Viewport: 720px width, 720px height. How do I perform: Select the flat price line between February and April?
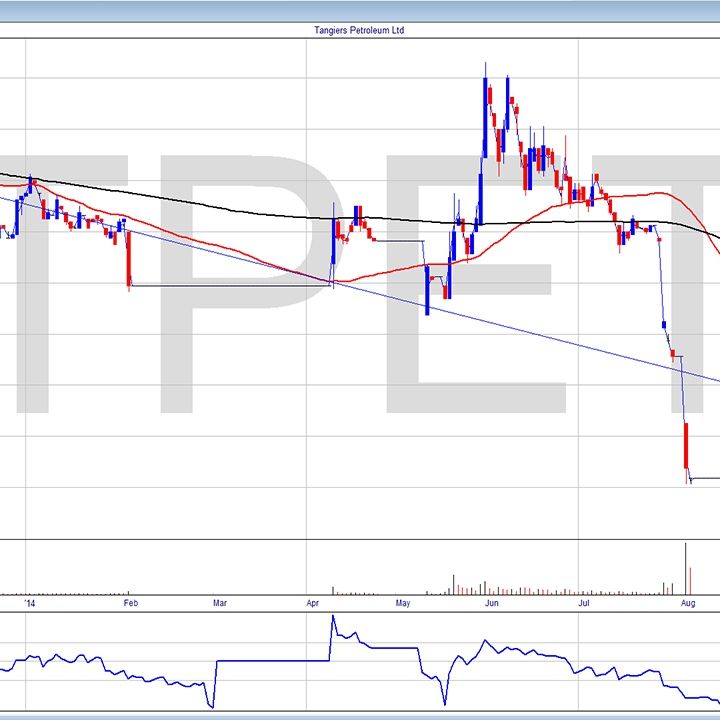click(230, 286)
